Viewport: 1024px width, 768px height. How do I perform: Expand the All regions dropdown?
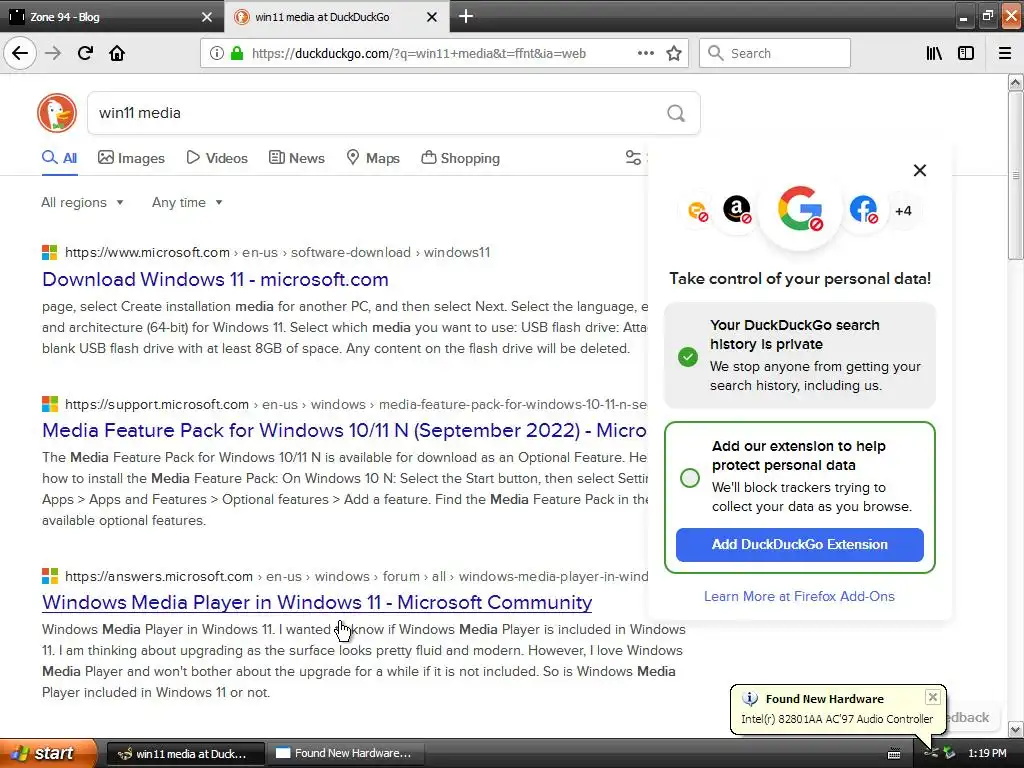82,202
